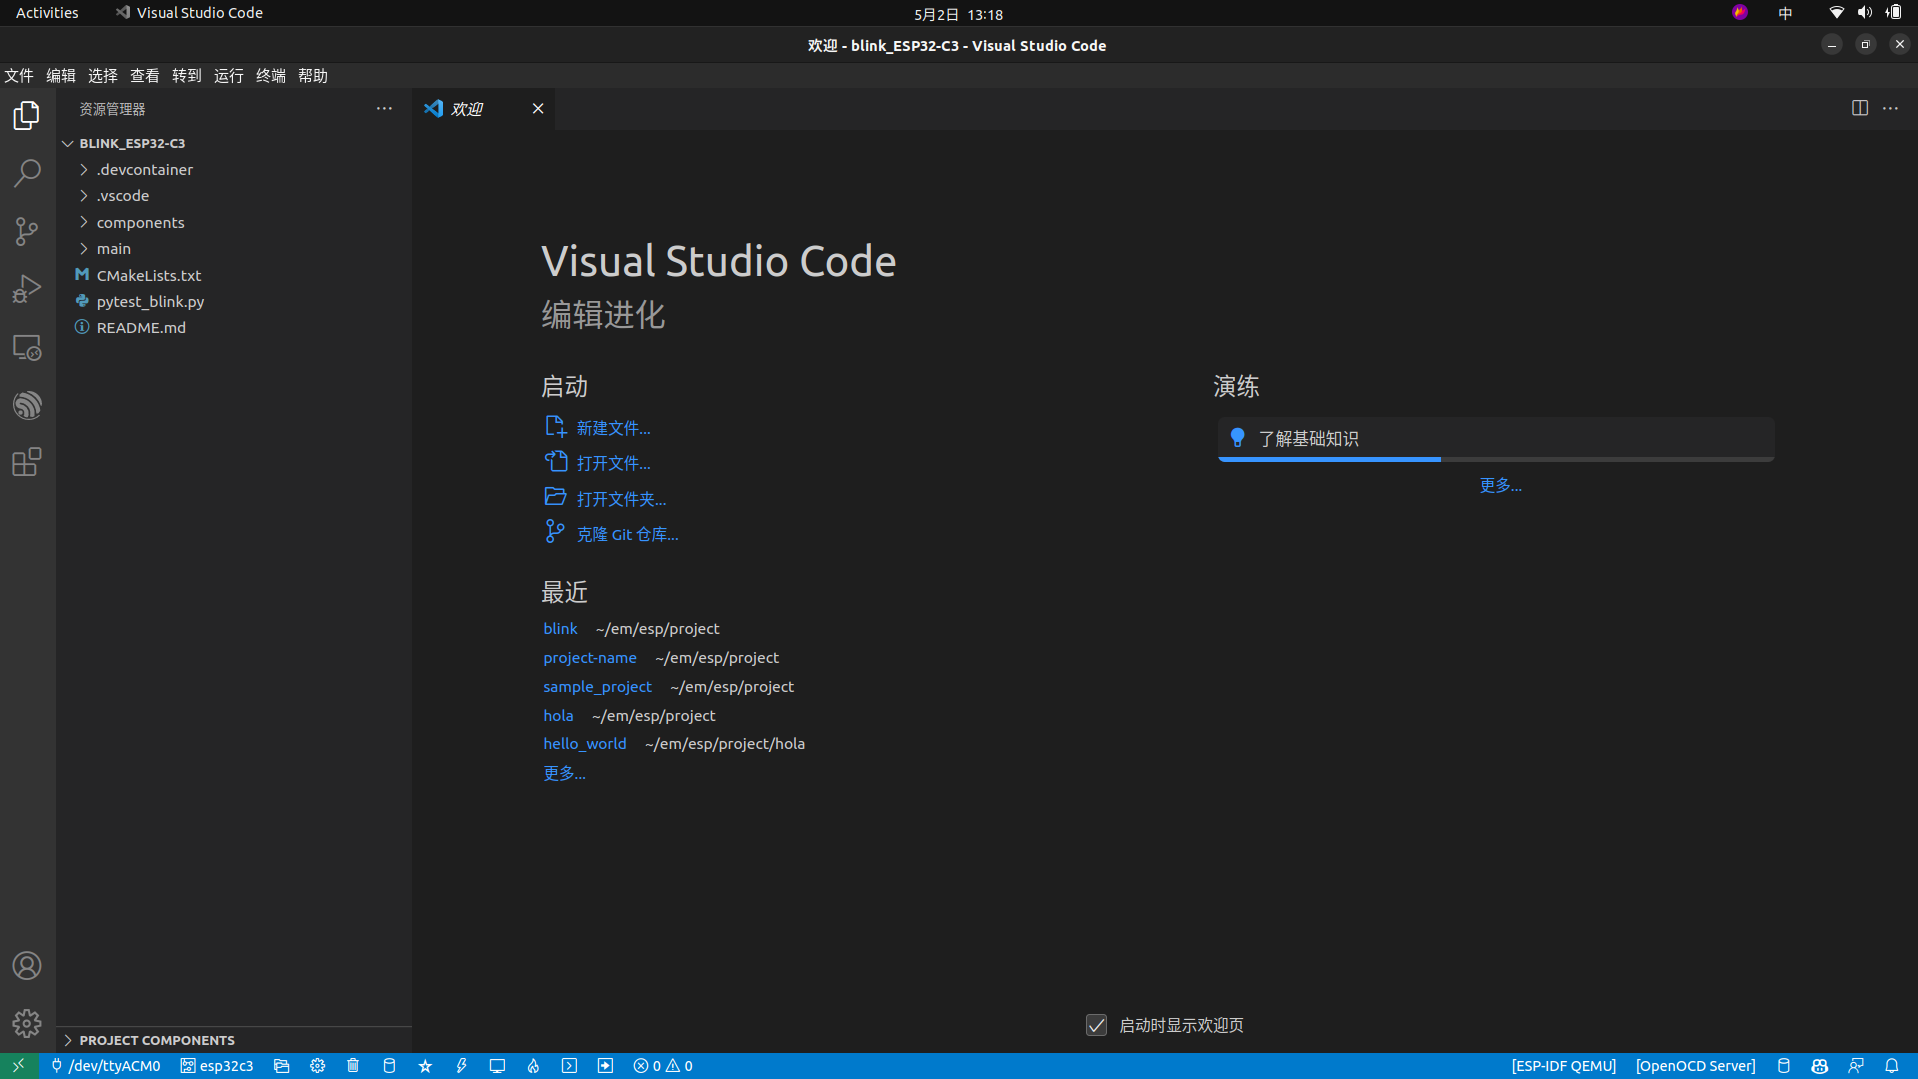Open editor More Actions ellipsis
The height and width of the screenshot is (1079, 1918).
click(x=1890, y=108)
